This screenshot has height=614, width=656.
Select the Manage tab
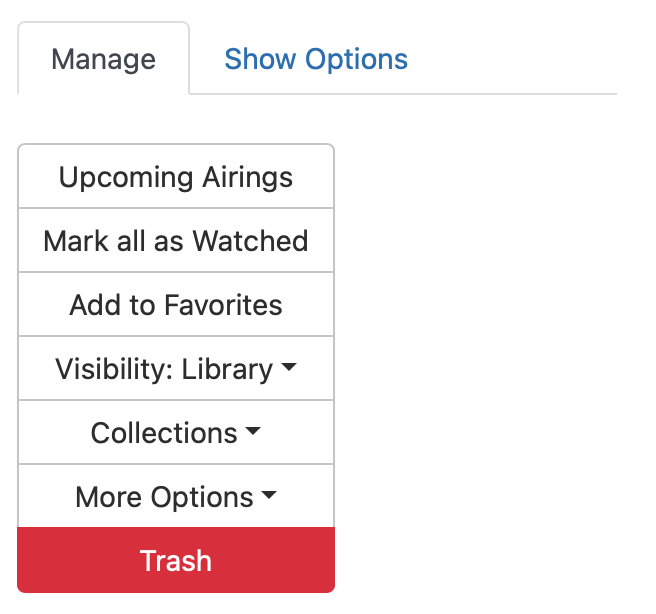pos(103,59)
